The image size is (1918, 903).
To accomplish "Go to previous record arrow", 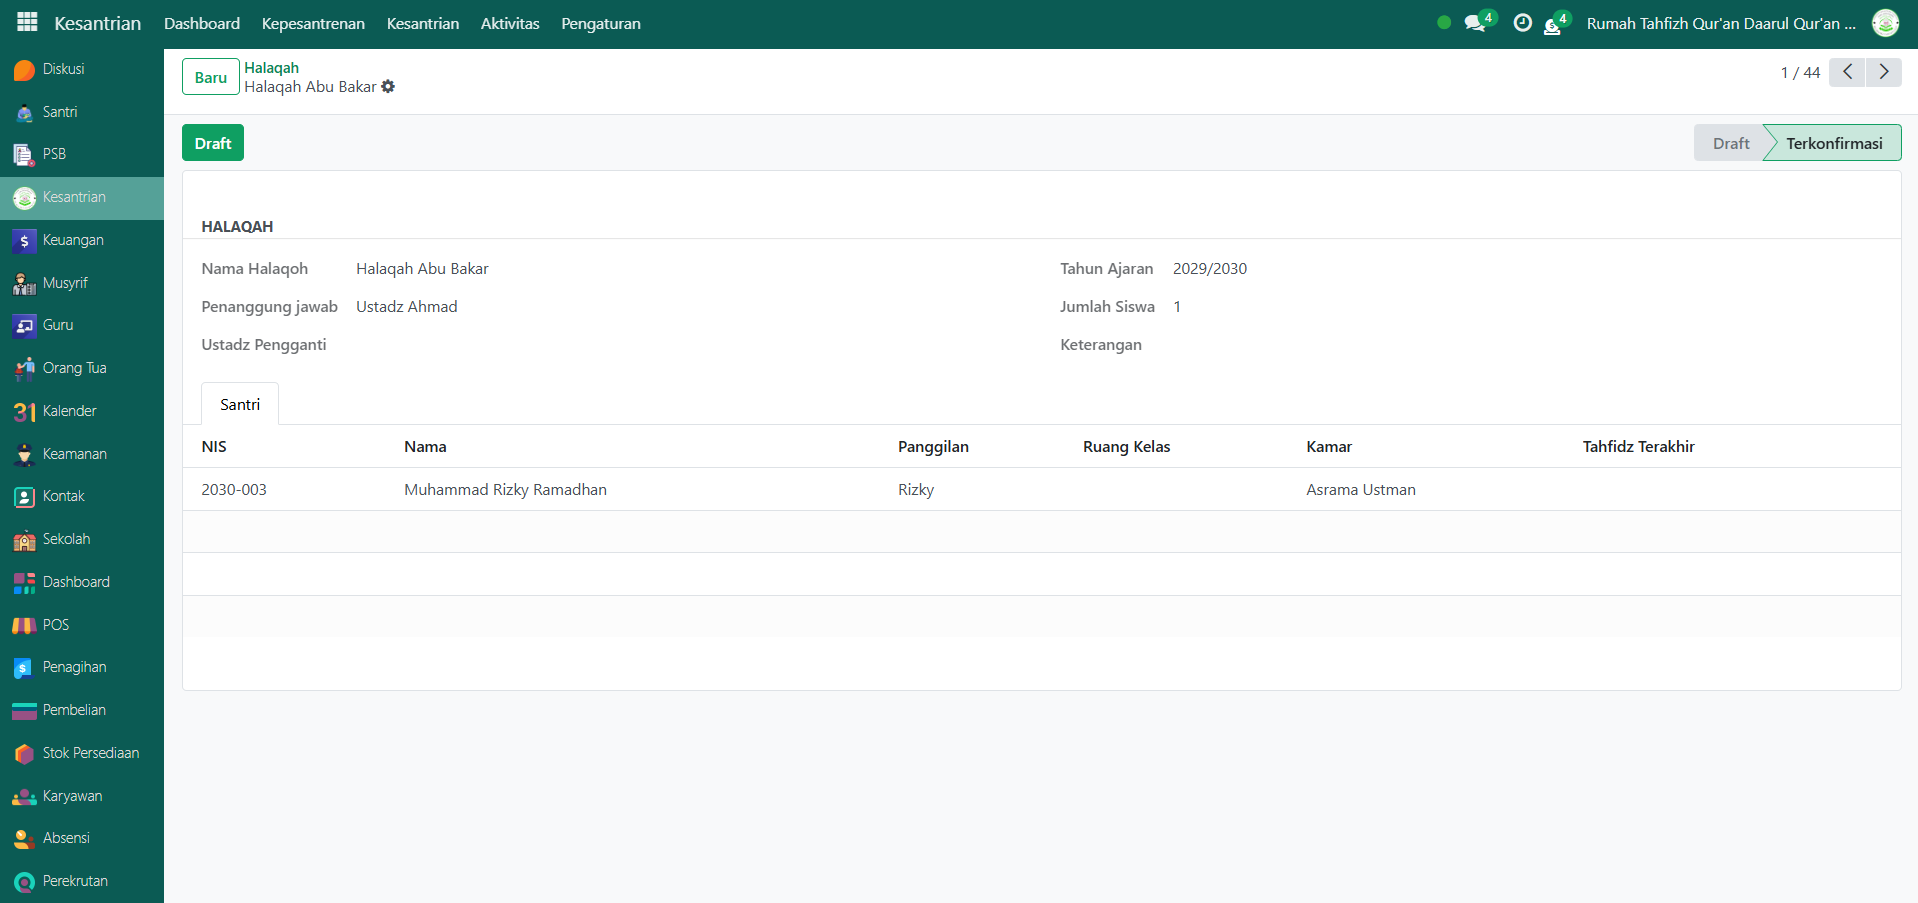I will [x=1847, y=72].
